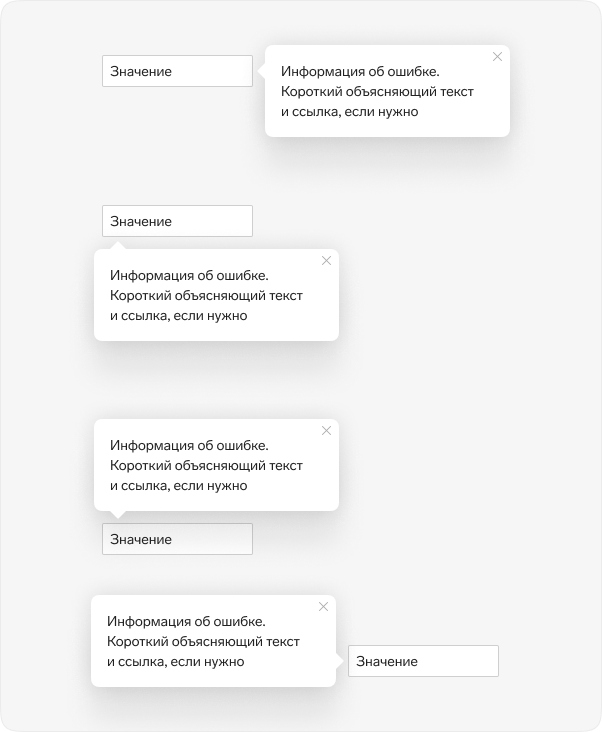The width and height of the screenshot is (602, 732).
Task: Click the left-pointing arrow of the first tooltip
Action: pyautogui.click(x=261, y=71)
